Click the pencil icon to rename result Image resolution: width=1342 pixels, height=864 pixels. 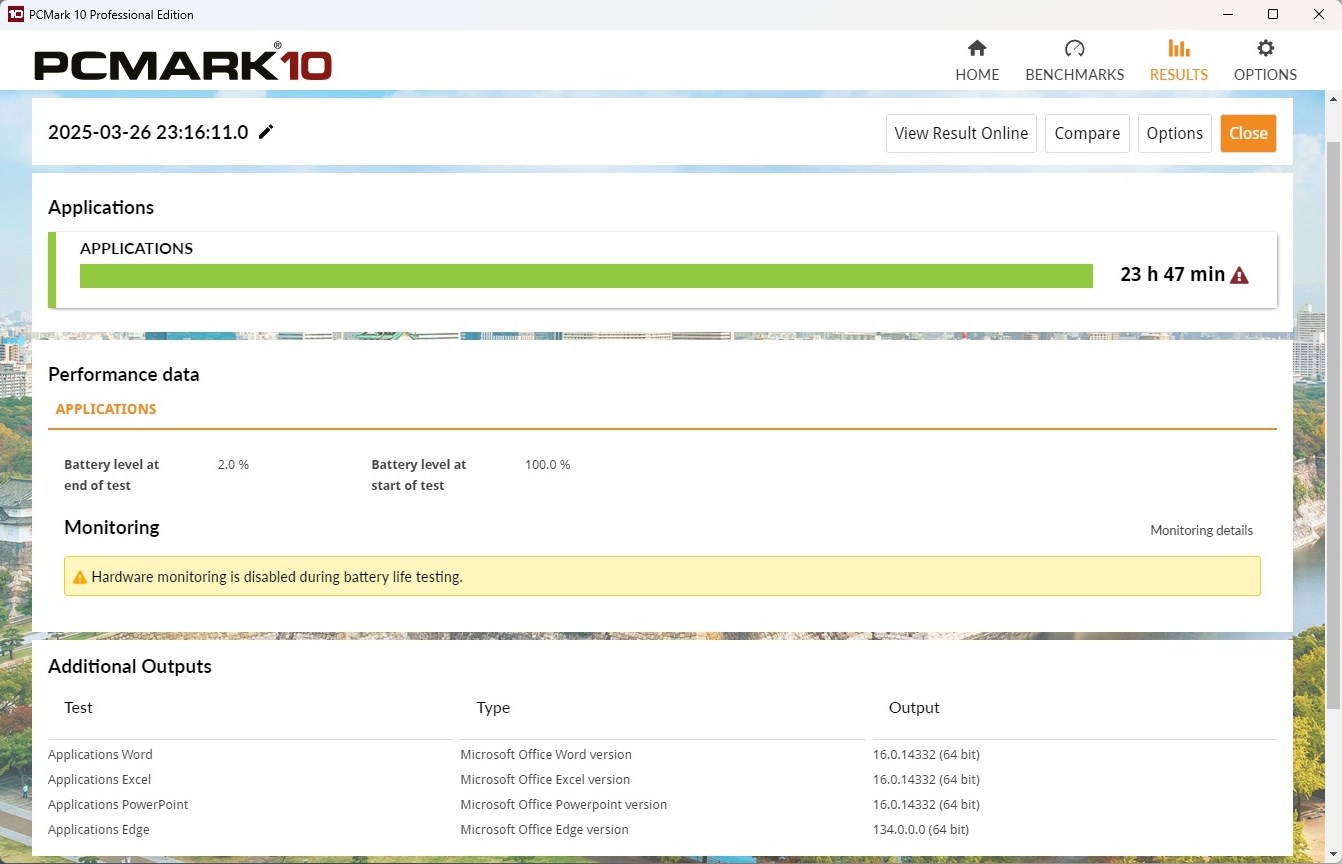click(266, 132)
